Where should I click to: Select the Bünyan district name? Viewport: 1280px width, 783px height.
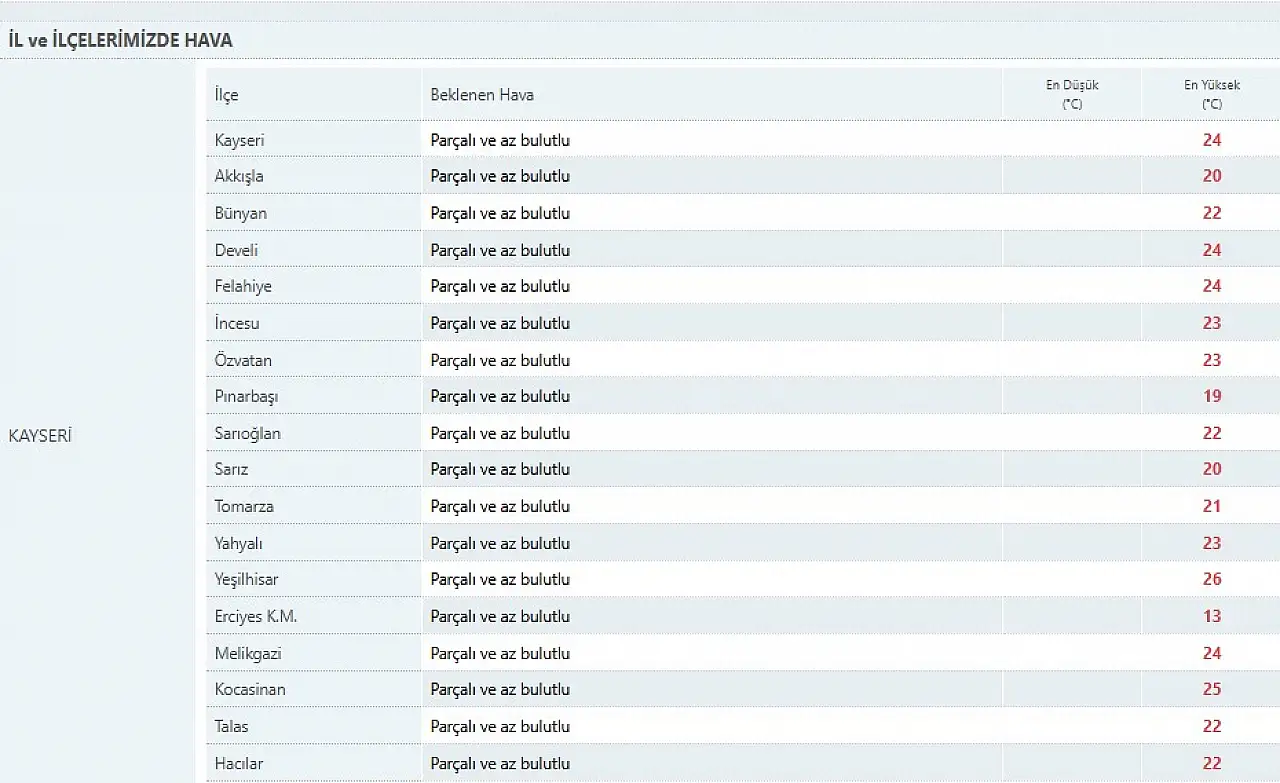point(241,213)
